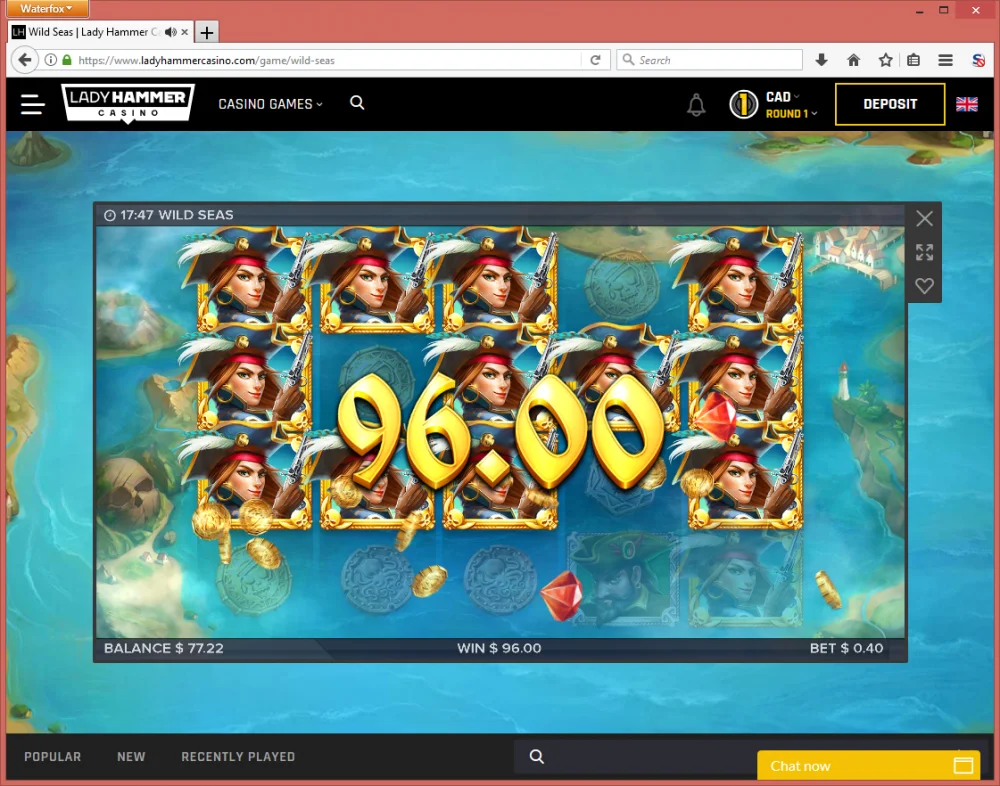Open the browser hamburger menu

[946, 60]
